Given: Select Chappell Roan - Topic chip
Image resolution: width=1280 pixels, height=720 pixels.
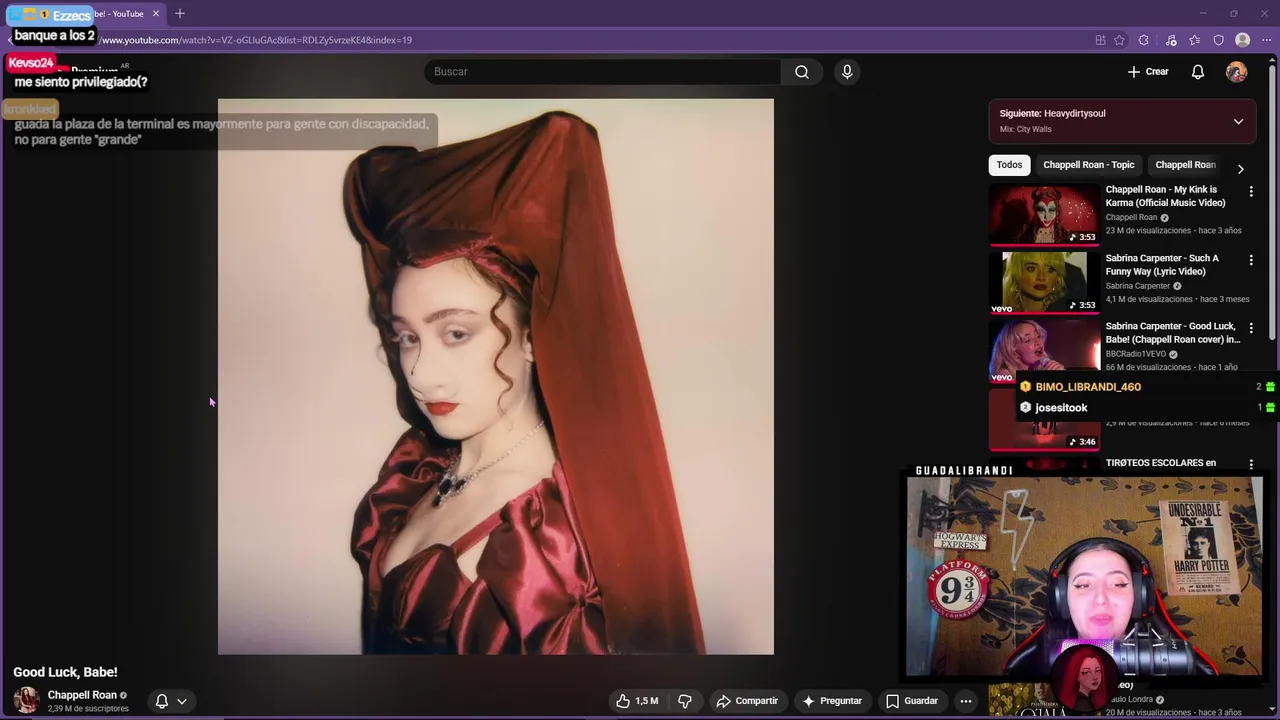Looking at the screenshot, I should [x=1089, y=165].
